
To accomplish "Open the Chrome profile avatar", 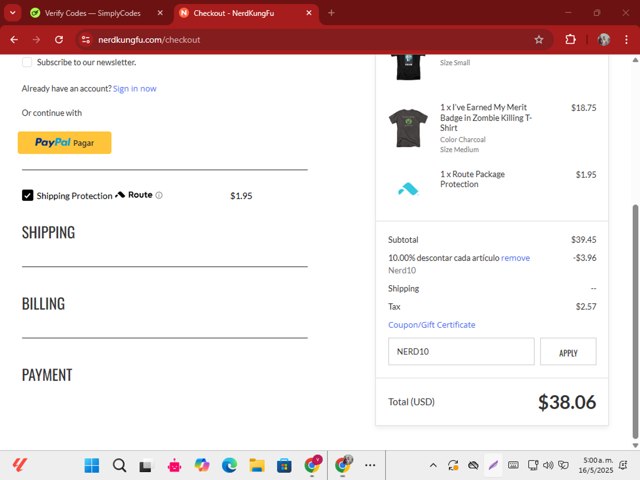I will point(604,40).
